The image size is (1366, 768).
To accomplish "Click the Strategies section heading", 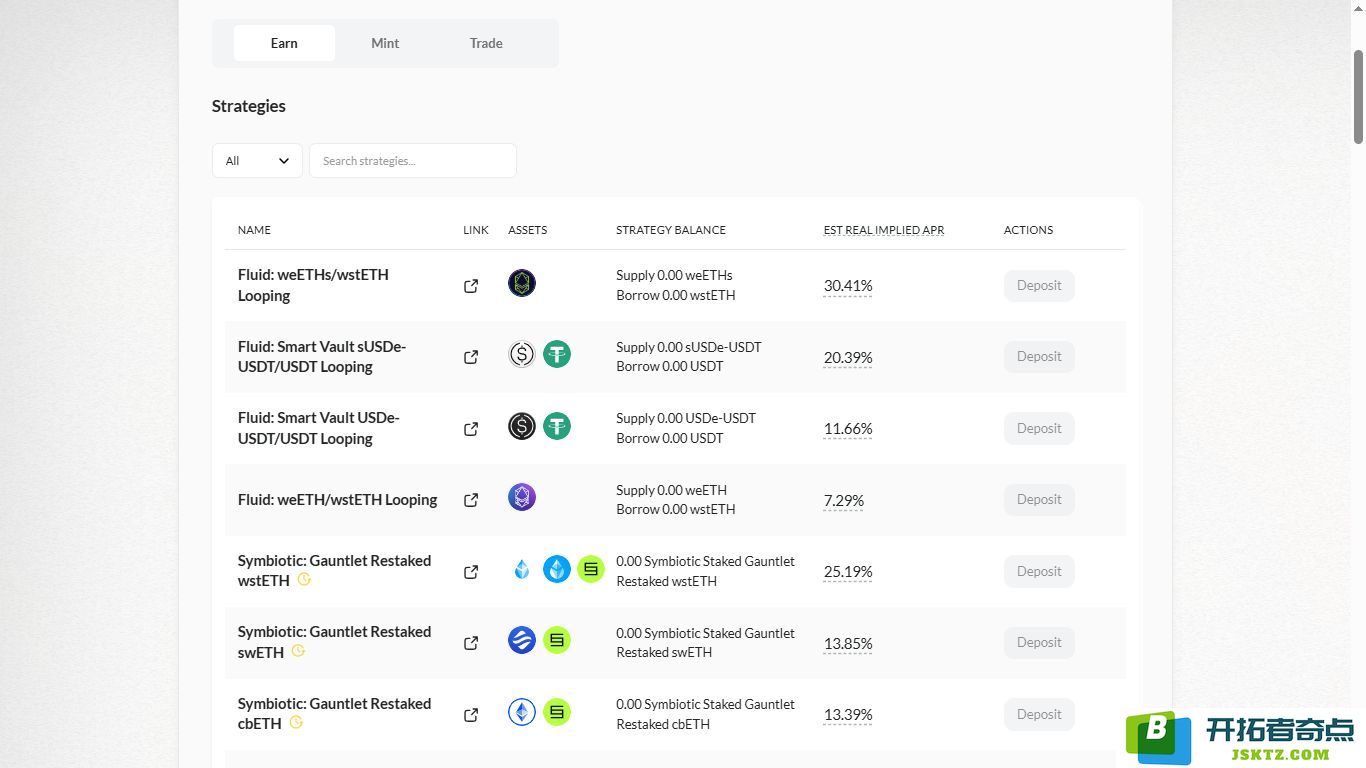I will coord(249,106).
